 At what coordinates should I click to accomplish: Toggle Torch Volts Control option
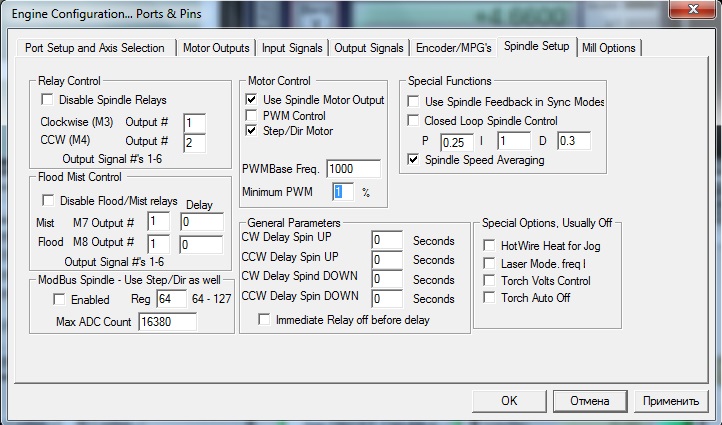(489, 280)
